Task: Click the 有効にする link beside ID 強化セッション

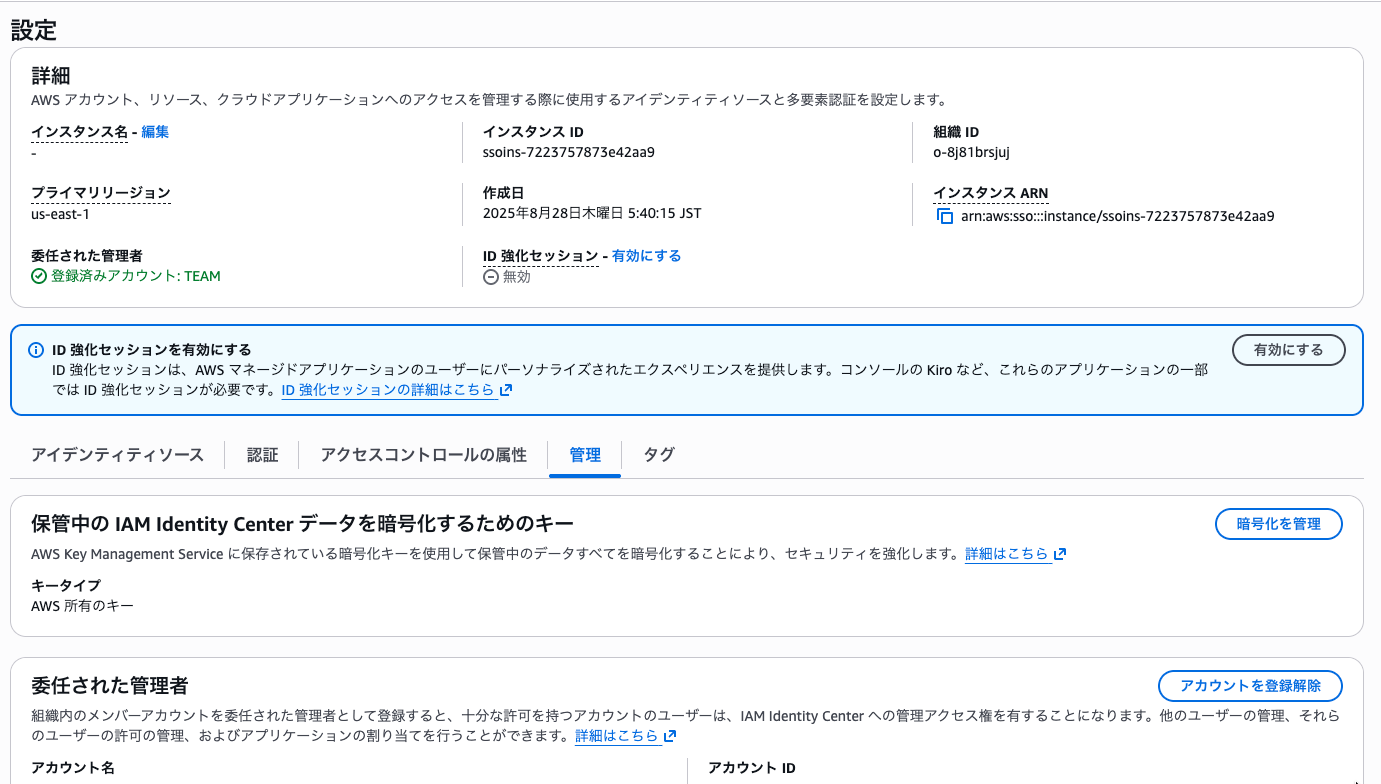Action: click(644, 255)
